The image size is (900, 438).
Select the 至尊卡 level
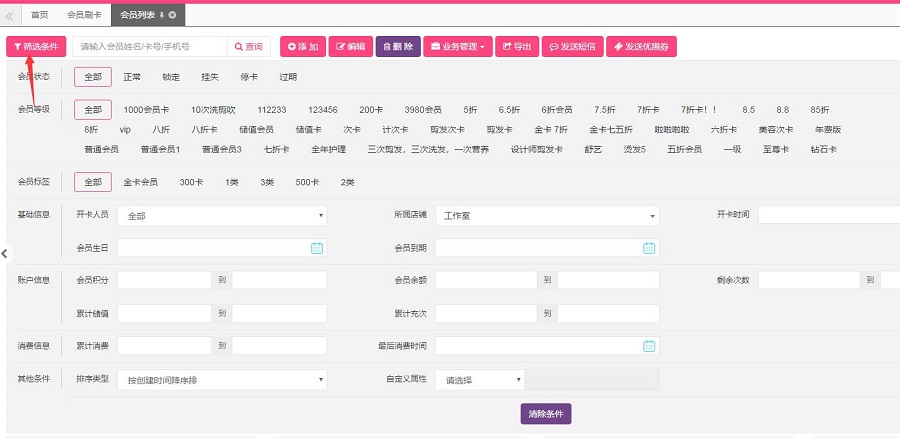point(776,149)
